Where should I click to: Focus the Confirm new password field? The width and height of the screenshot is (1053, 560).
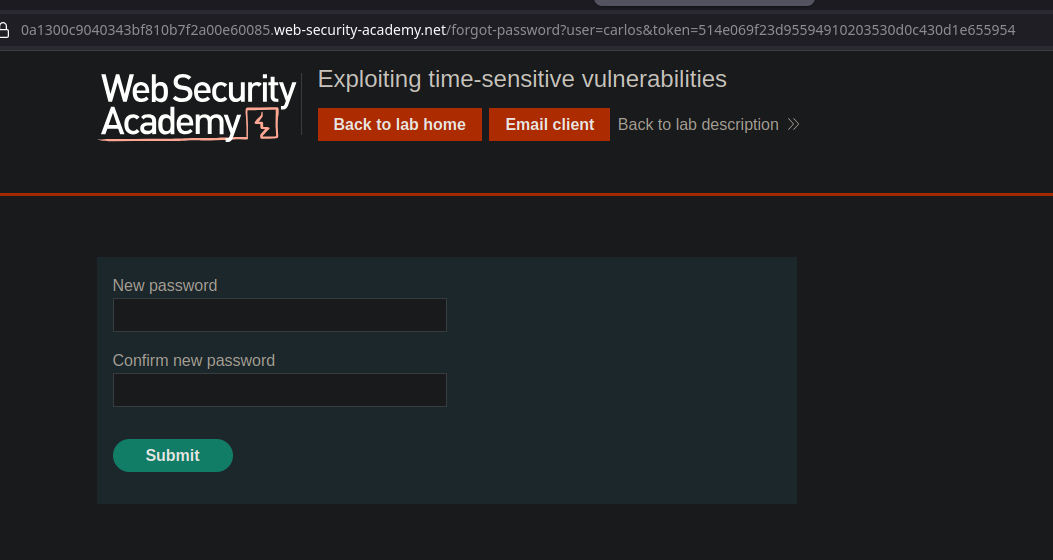pyautogui.click(x=280, y=390)
